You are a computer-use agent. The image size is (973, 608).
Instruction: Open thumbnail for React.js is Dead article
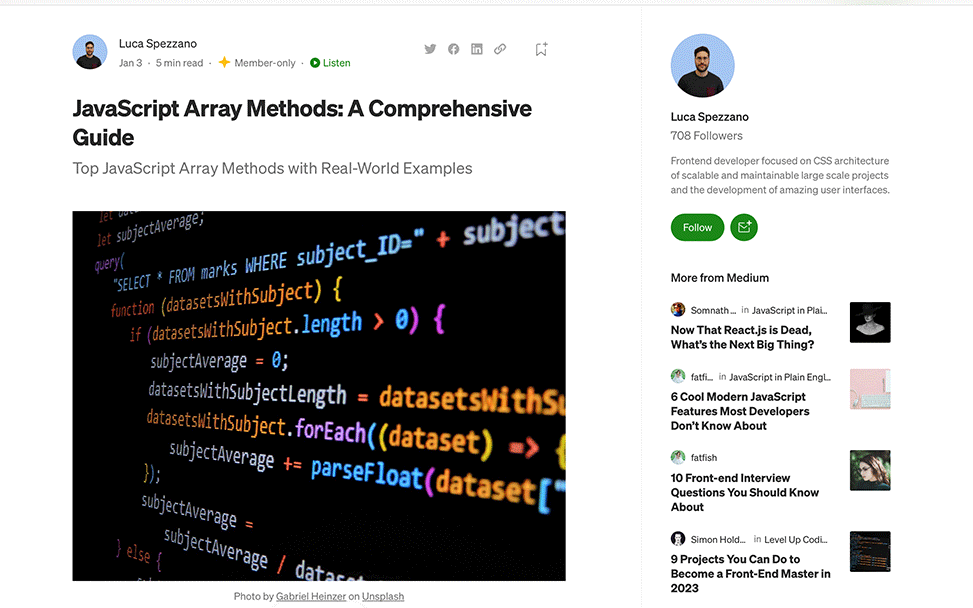870,323
